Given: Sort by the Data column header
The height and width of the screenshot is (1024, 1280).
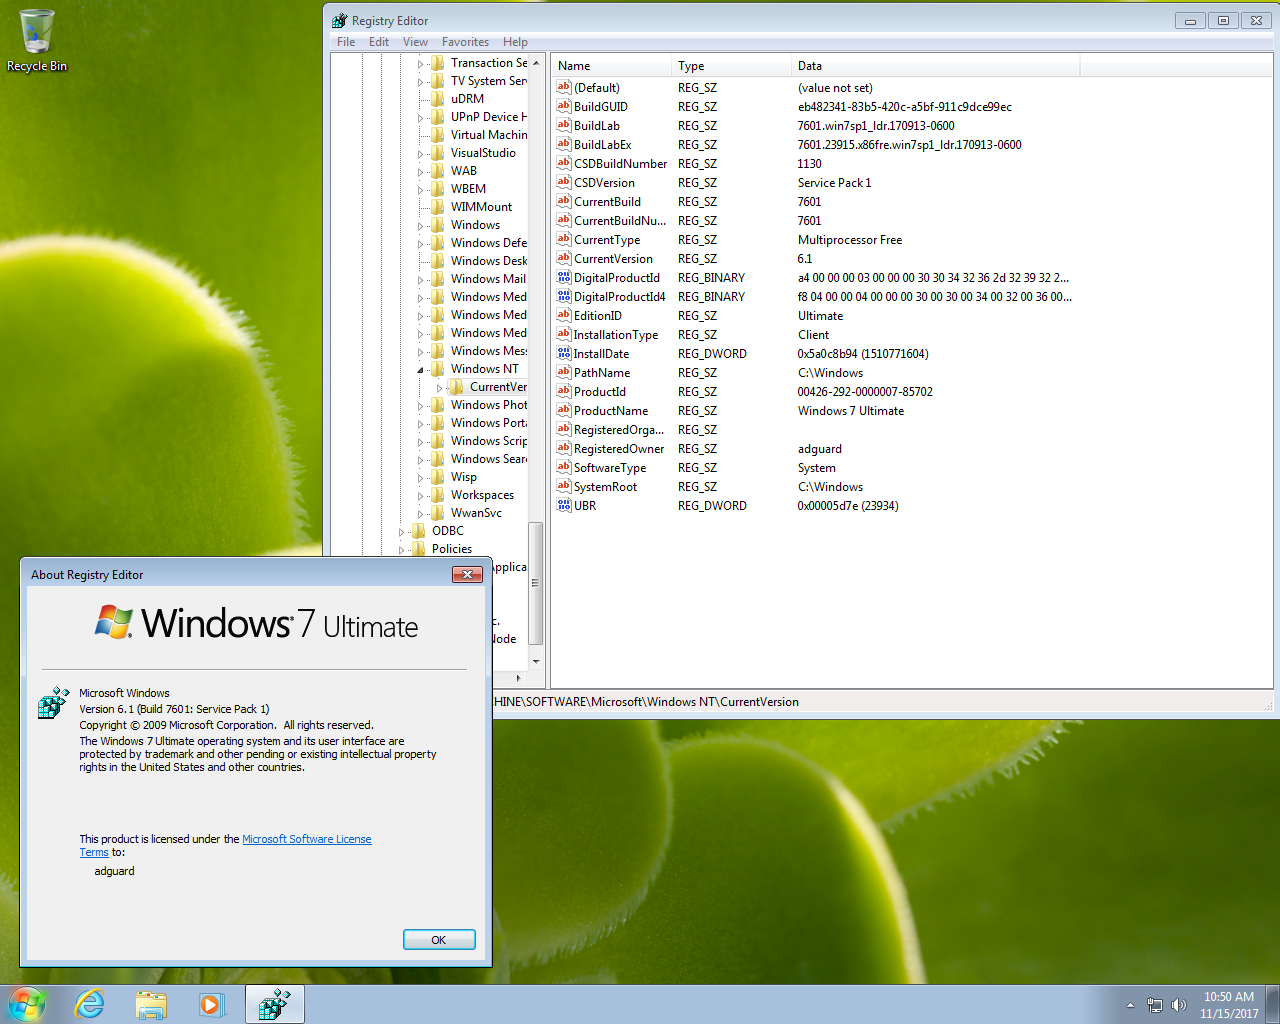Looking at the screenshot, I should pyautogui.click(x=936, y=66).
